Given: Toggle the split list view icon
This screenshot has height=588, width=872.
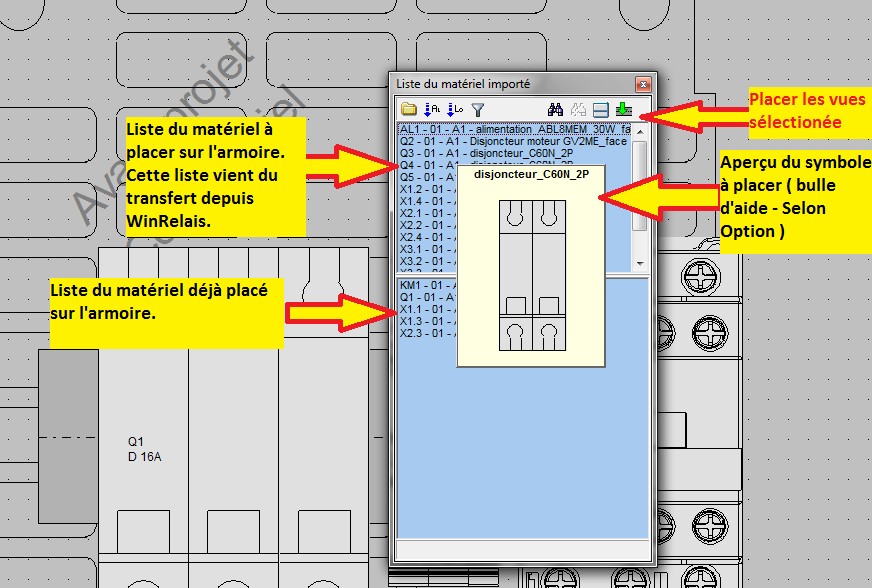Looking at the screenshot, I should [600, 110].
